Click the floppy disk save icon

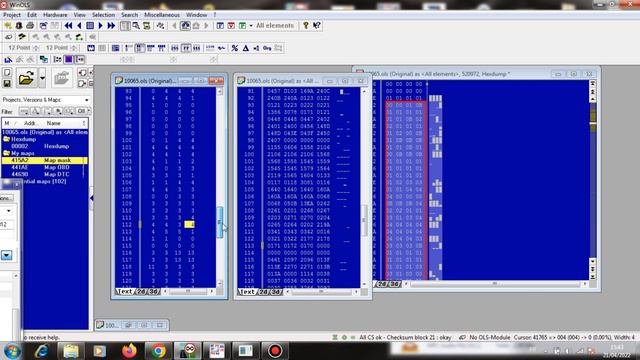[x=7, y=83]
